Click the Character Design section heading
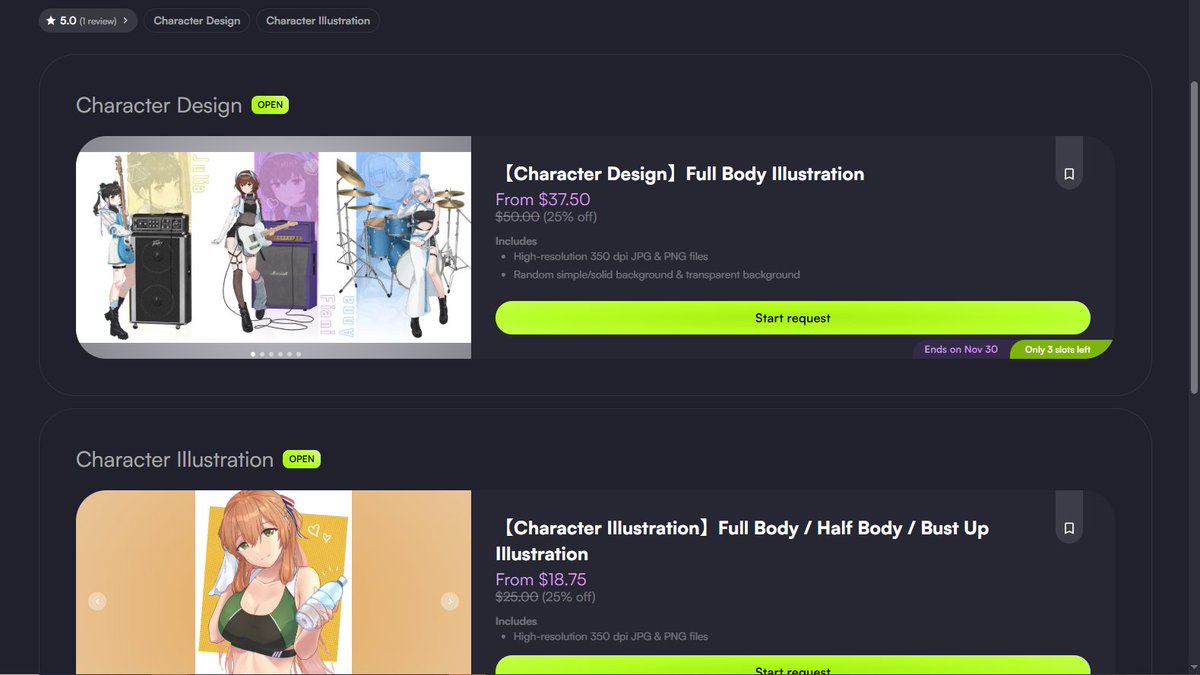 point(159,105)
